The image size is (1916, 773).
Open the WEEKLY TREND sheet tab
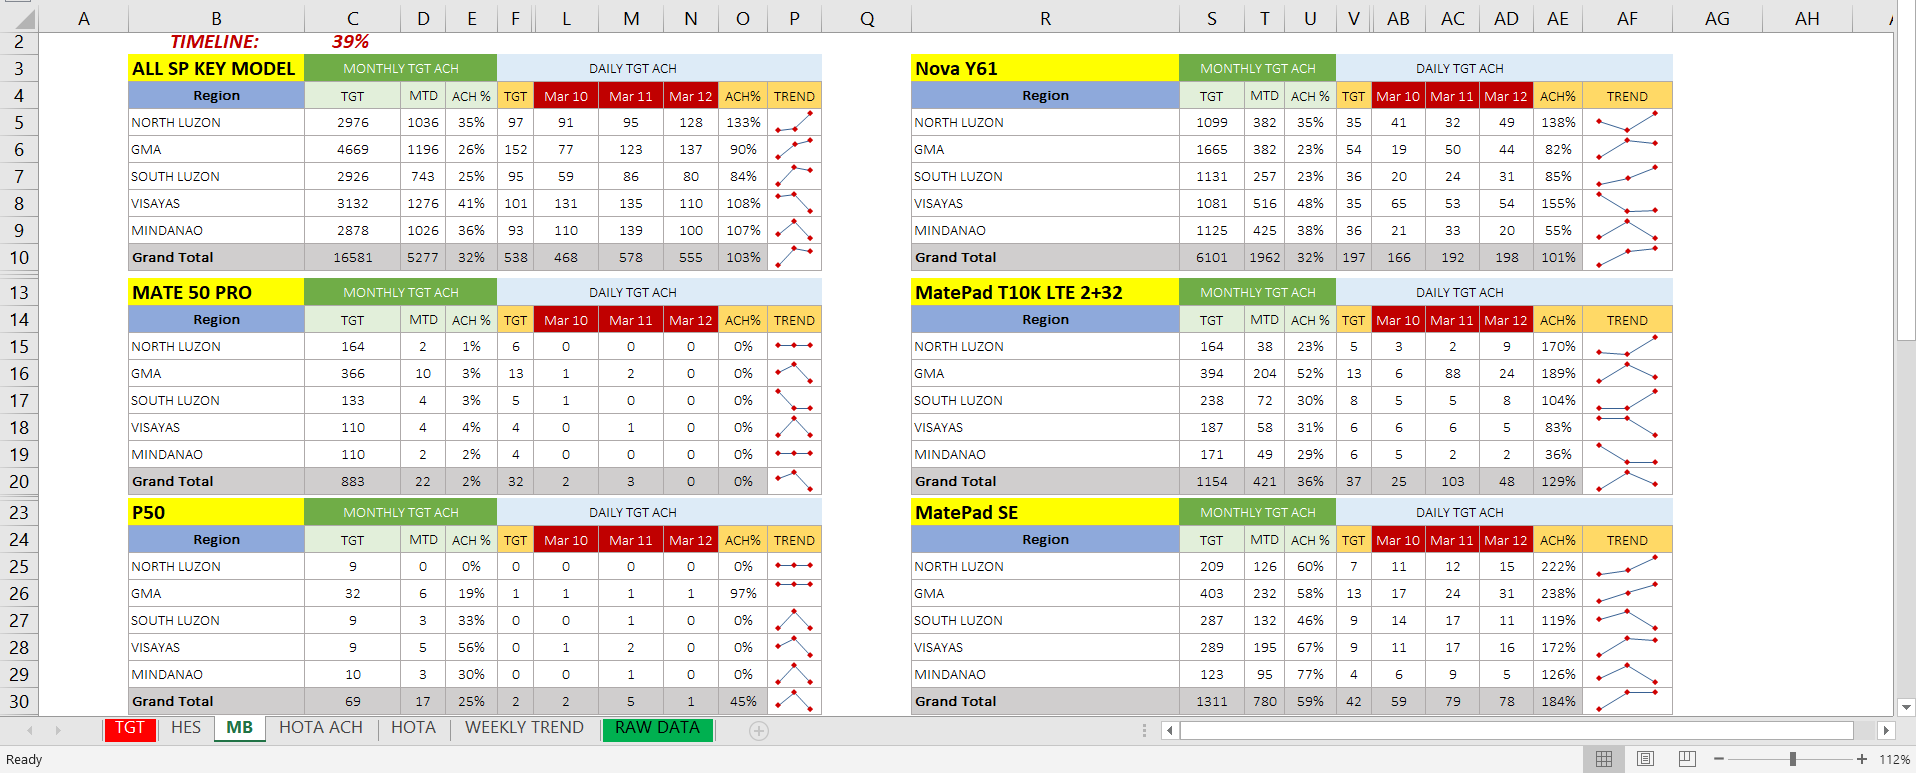tap(524, 728)
